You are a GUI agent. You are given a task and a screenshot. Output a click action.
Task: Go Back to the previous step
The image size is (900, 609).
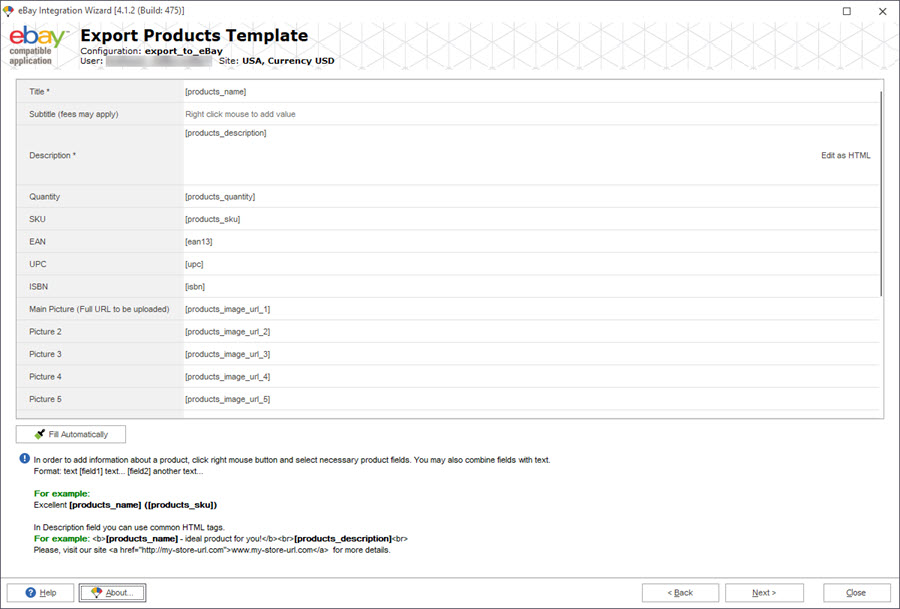click(680, 592)
